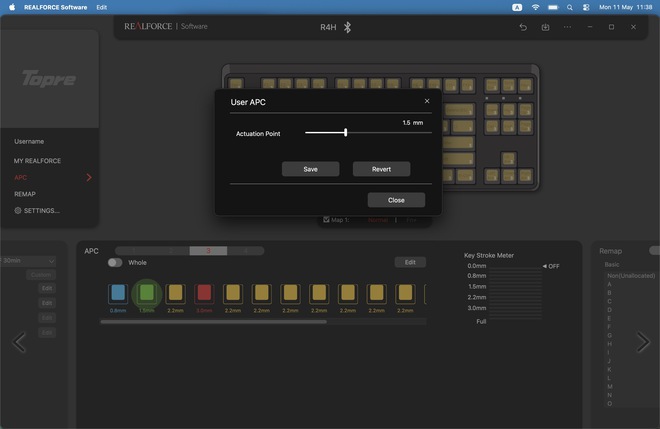Select the blue 0.8mm key swatch
The height and width of the screenshot is (429, 660).
pos(118,293)
